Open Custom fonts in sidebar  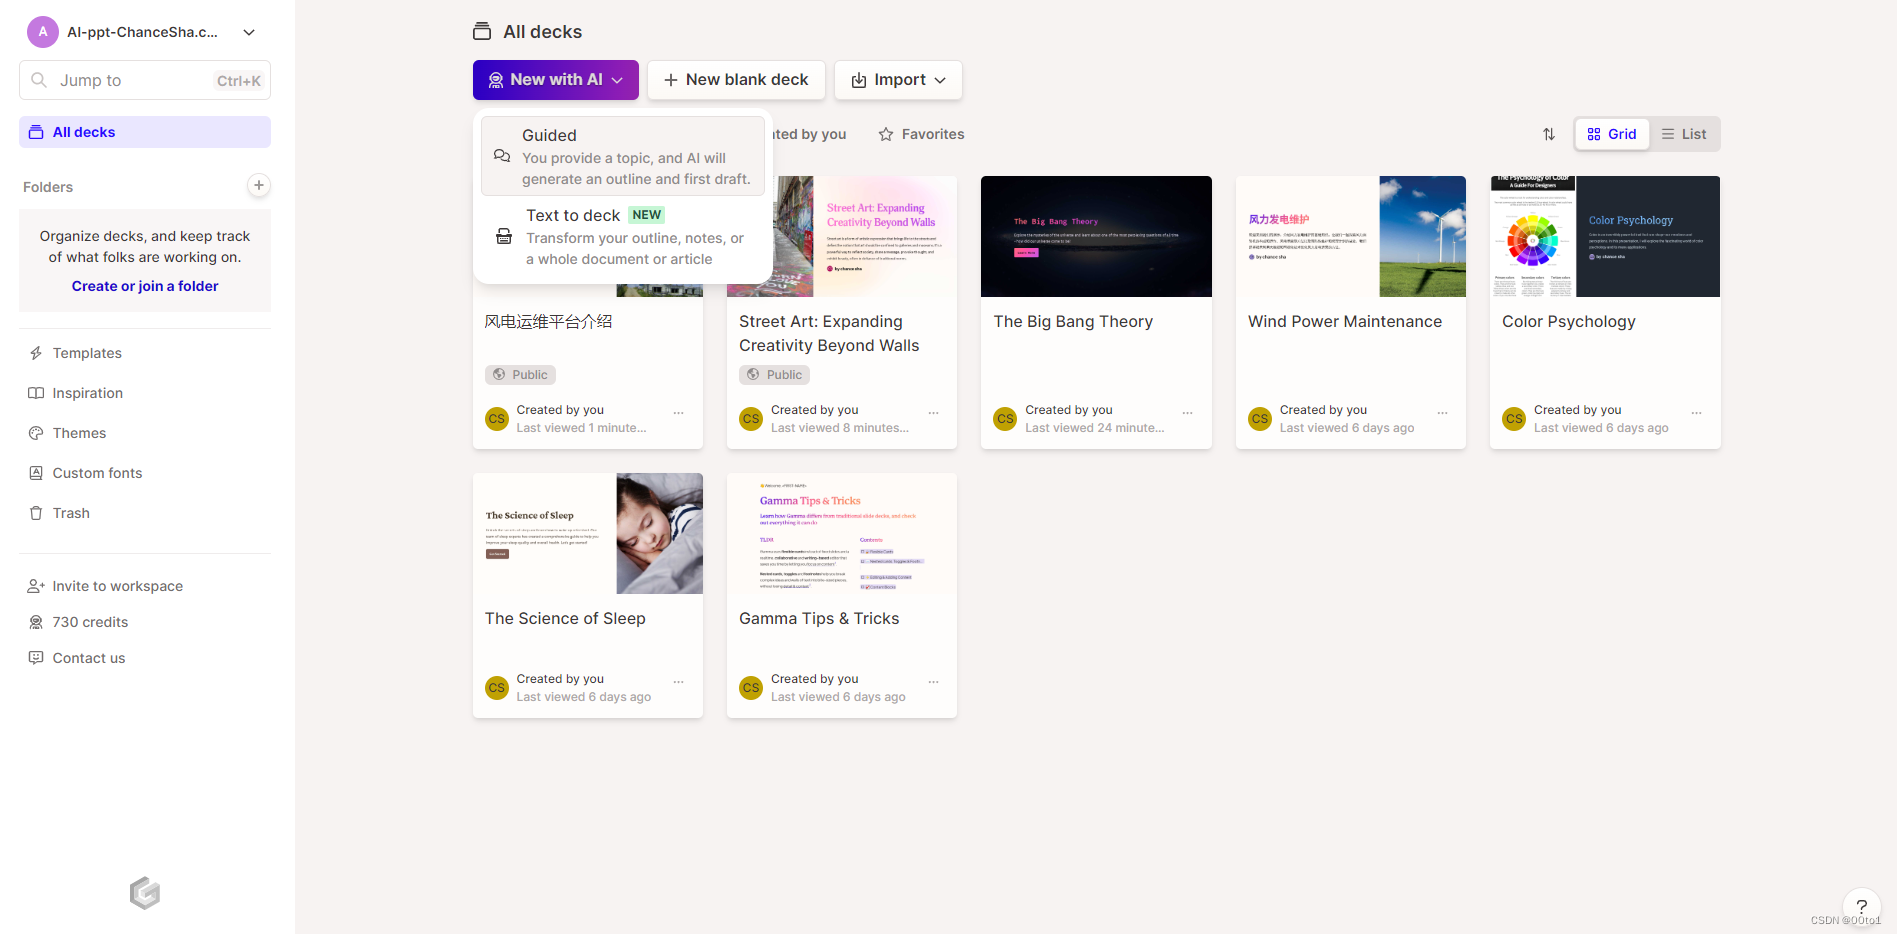tap(97, 473)
